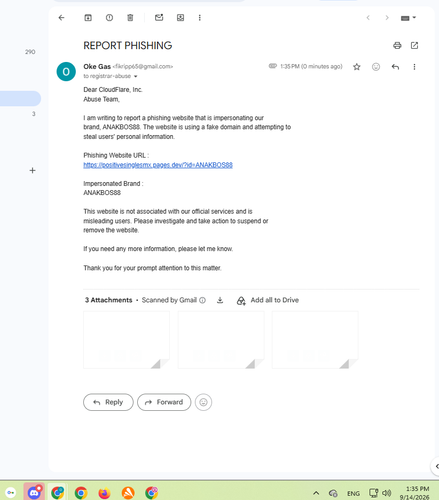Open the third attachment thumbnail
The image size is (439, 500).
click(315, 340)
